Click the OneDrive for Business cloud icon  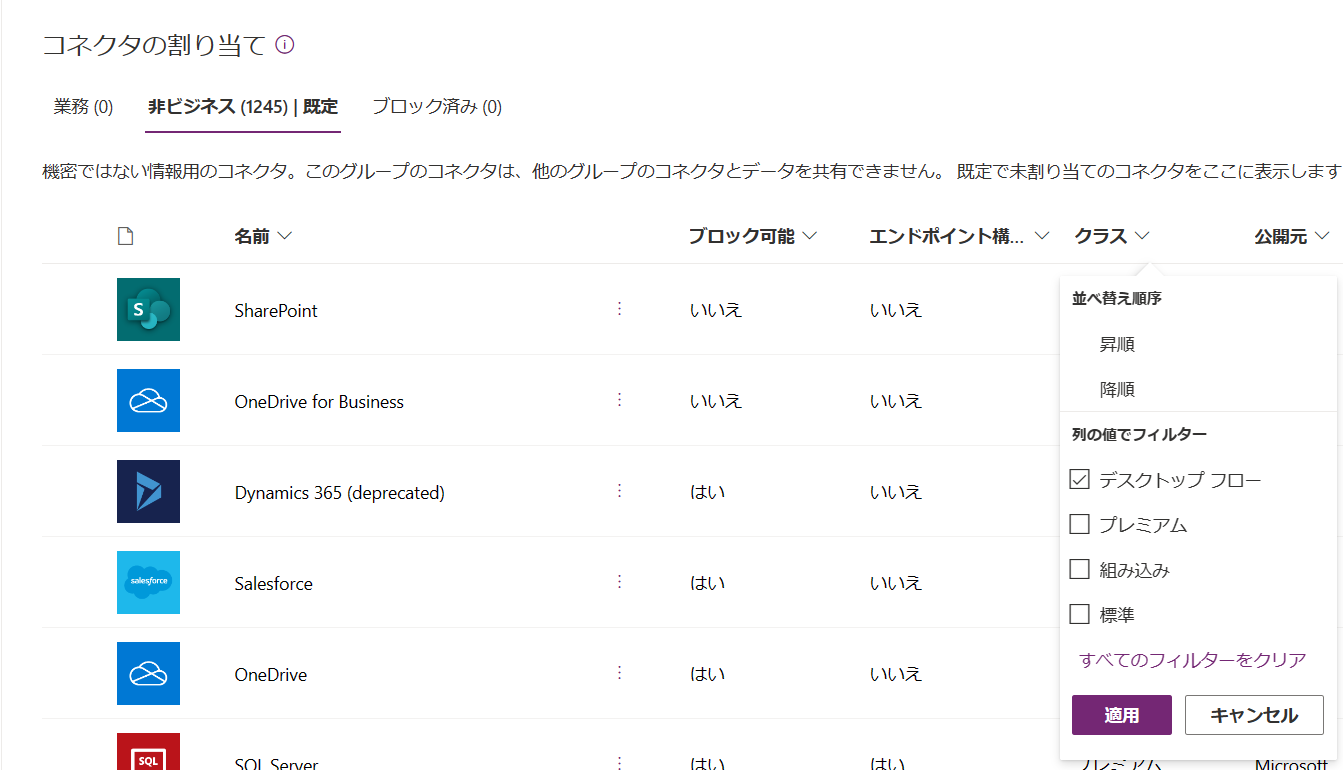pos(148,400)
